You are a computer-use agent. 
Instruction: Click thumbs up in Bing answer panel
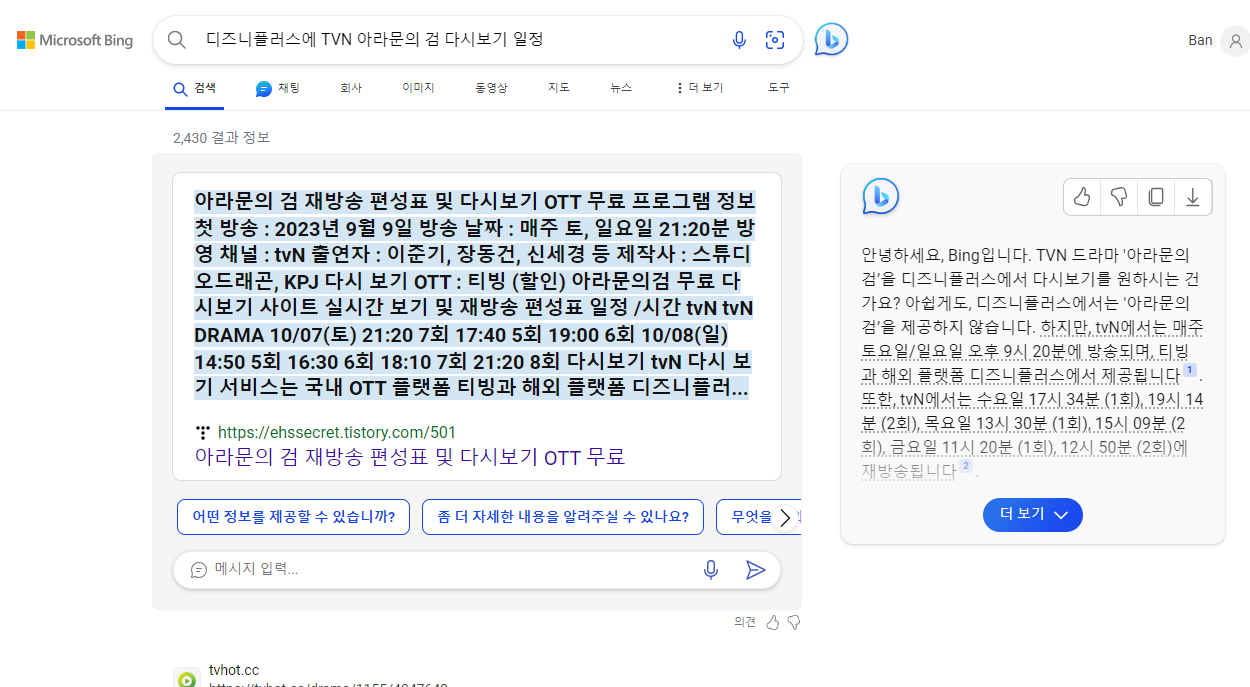[x=1082, y=197]
